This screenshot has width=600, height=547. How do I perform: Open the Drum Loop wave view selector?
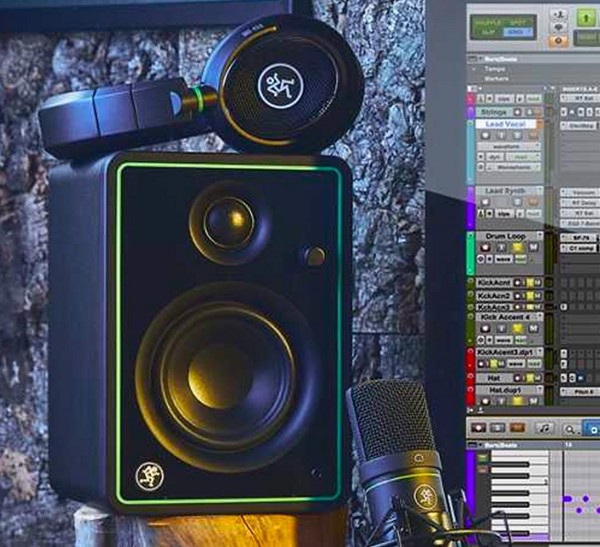[503, 259]
